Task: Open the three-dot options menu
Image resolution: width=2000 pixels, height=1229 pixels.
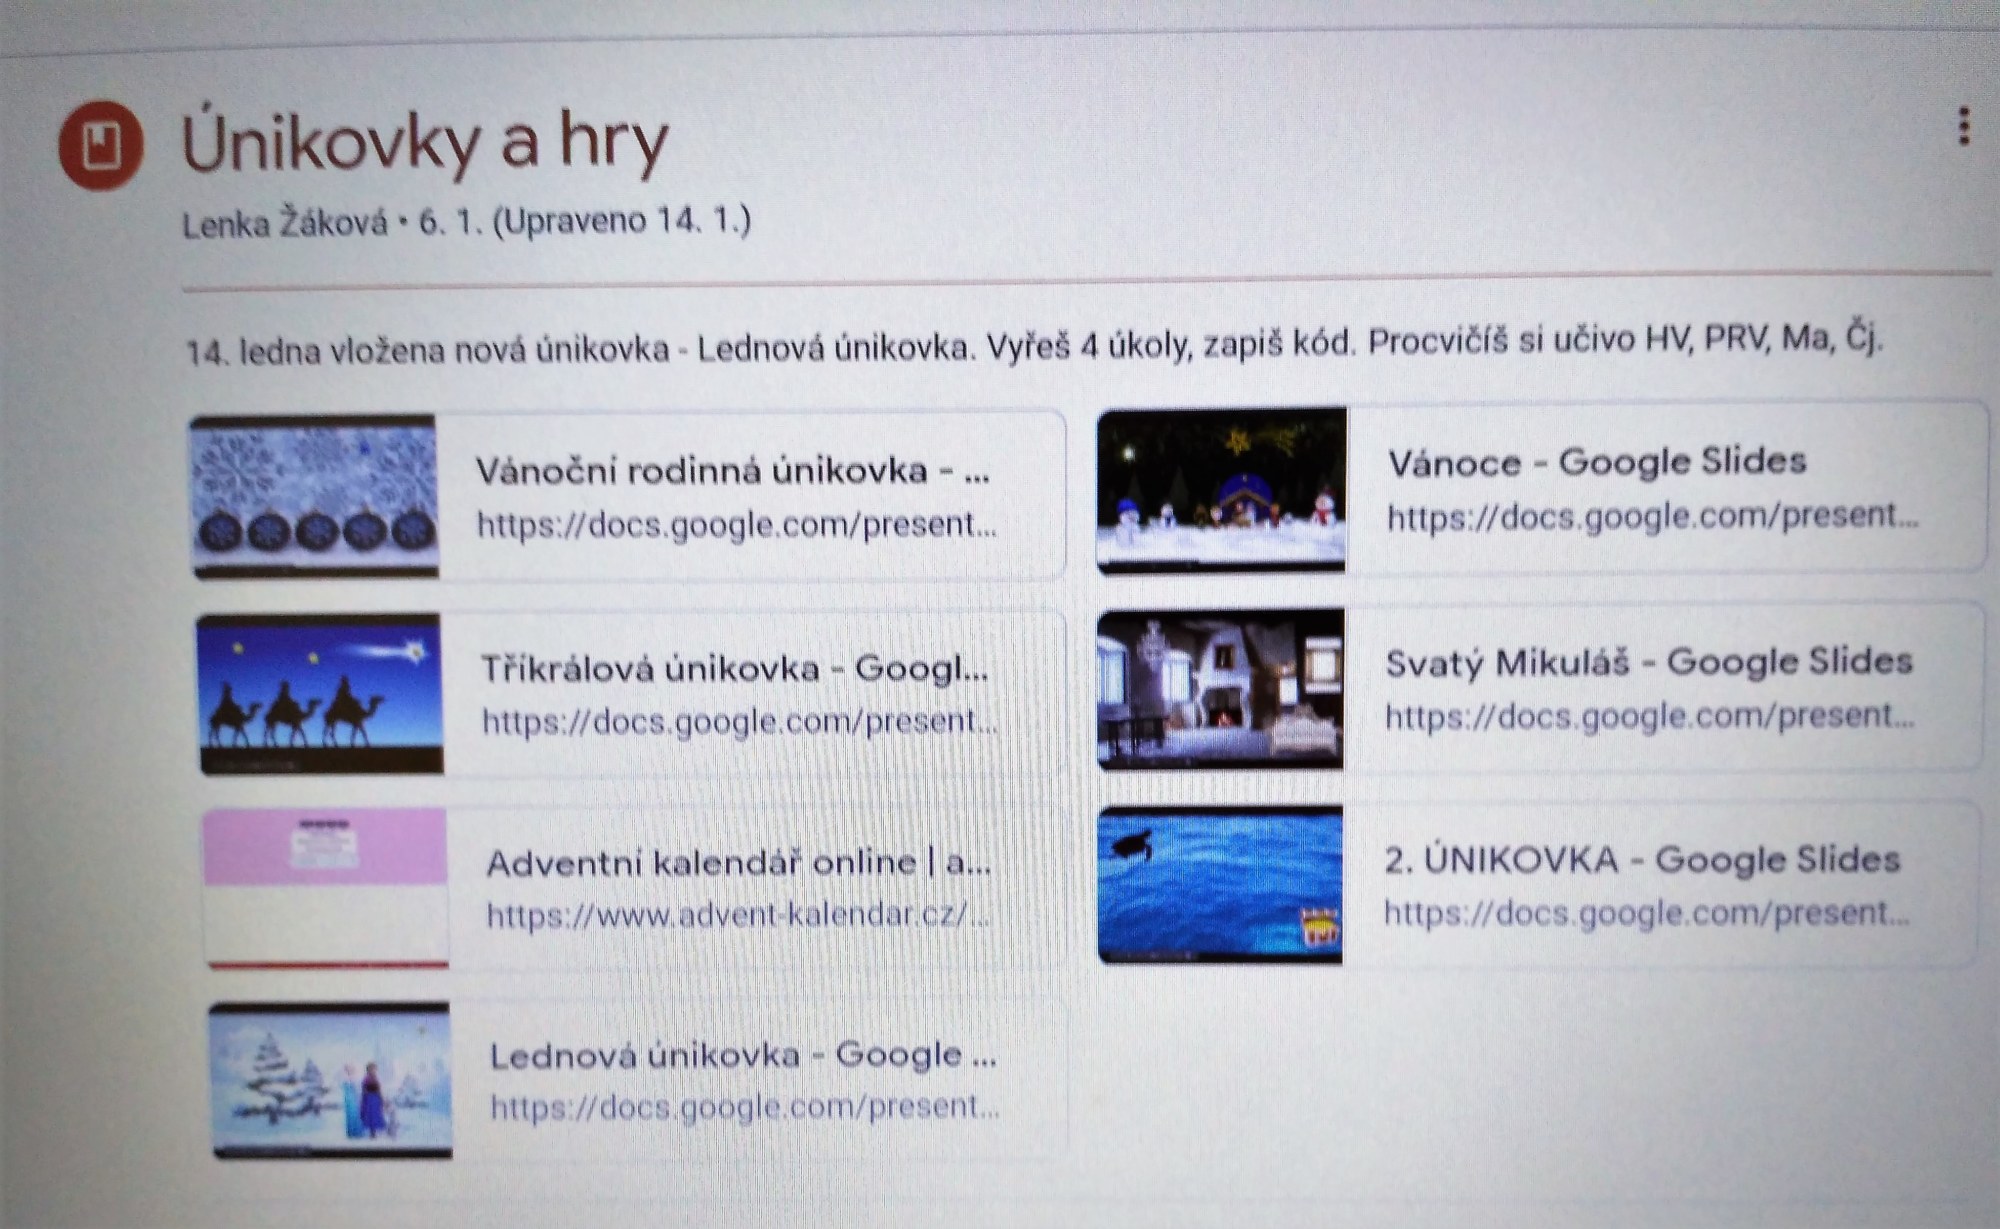Action: point(1963,127)
